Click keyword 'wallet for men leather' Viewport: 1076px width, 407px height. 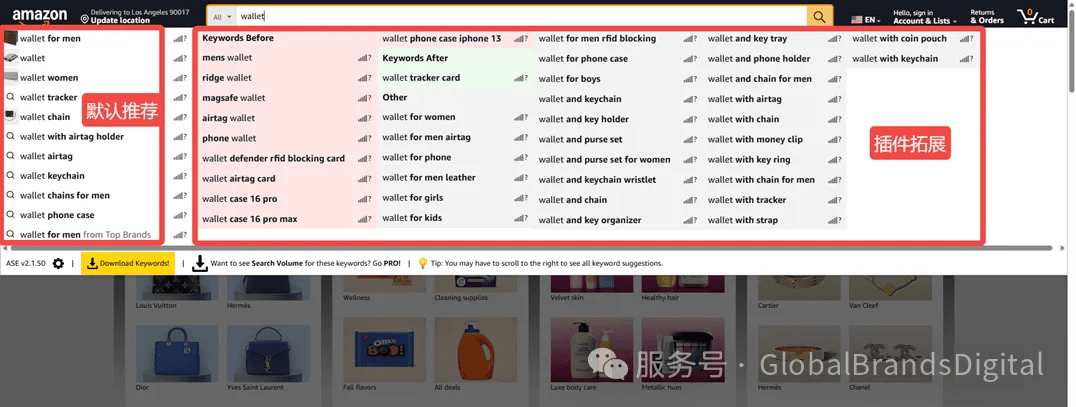click(x=429, y=178)
